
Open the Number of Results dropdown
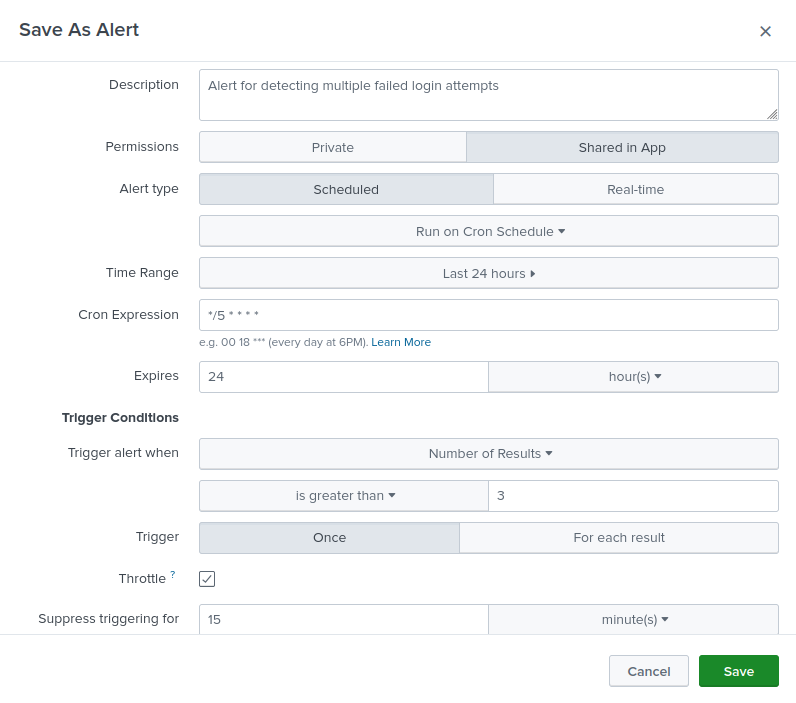(489, 453)
